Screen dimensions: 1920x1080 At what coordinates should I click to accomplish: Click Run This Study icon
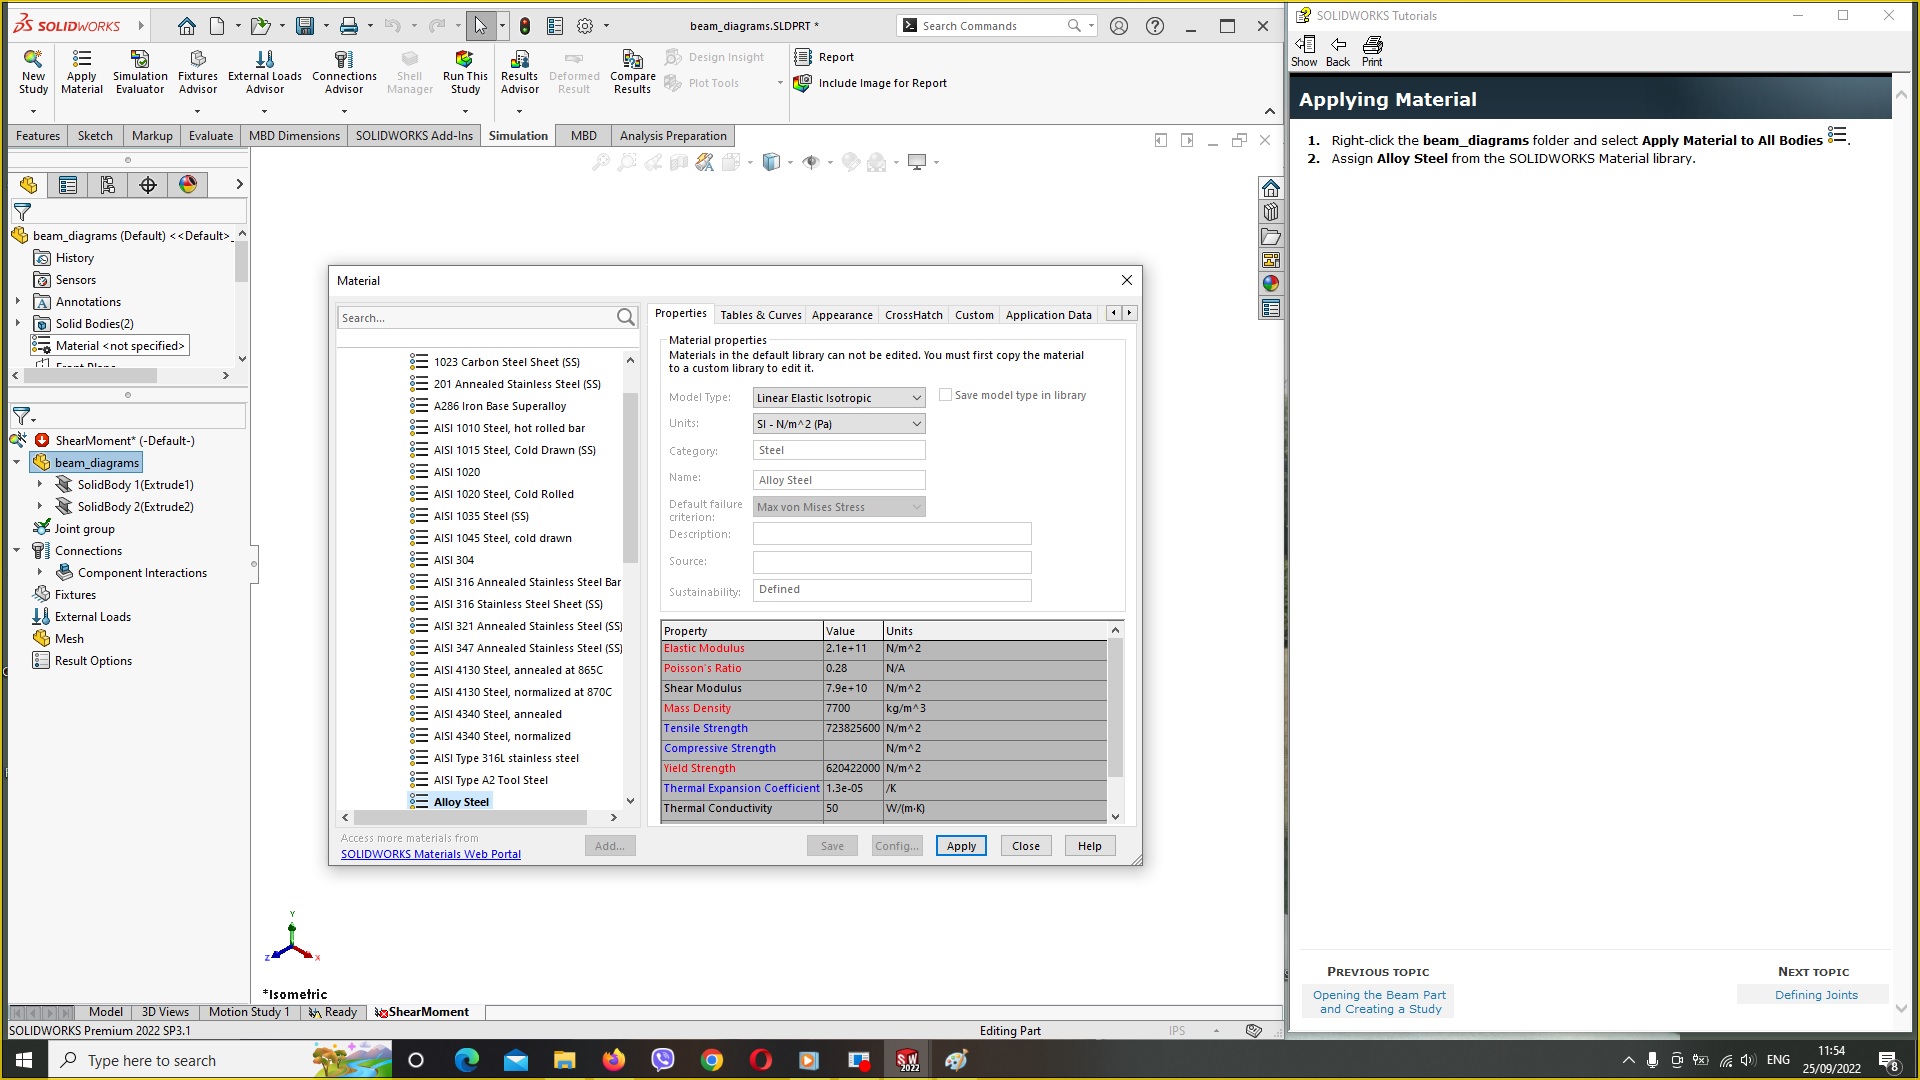click(465, 72)
